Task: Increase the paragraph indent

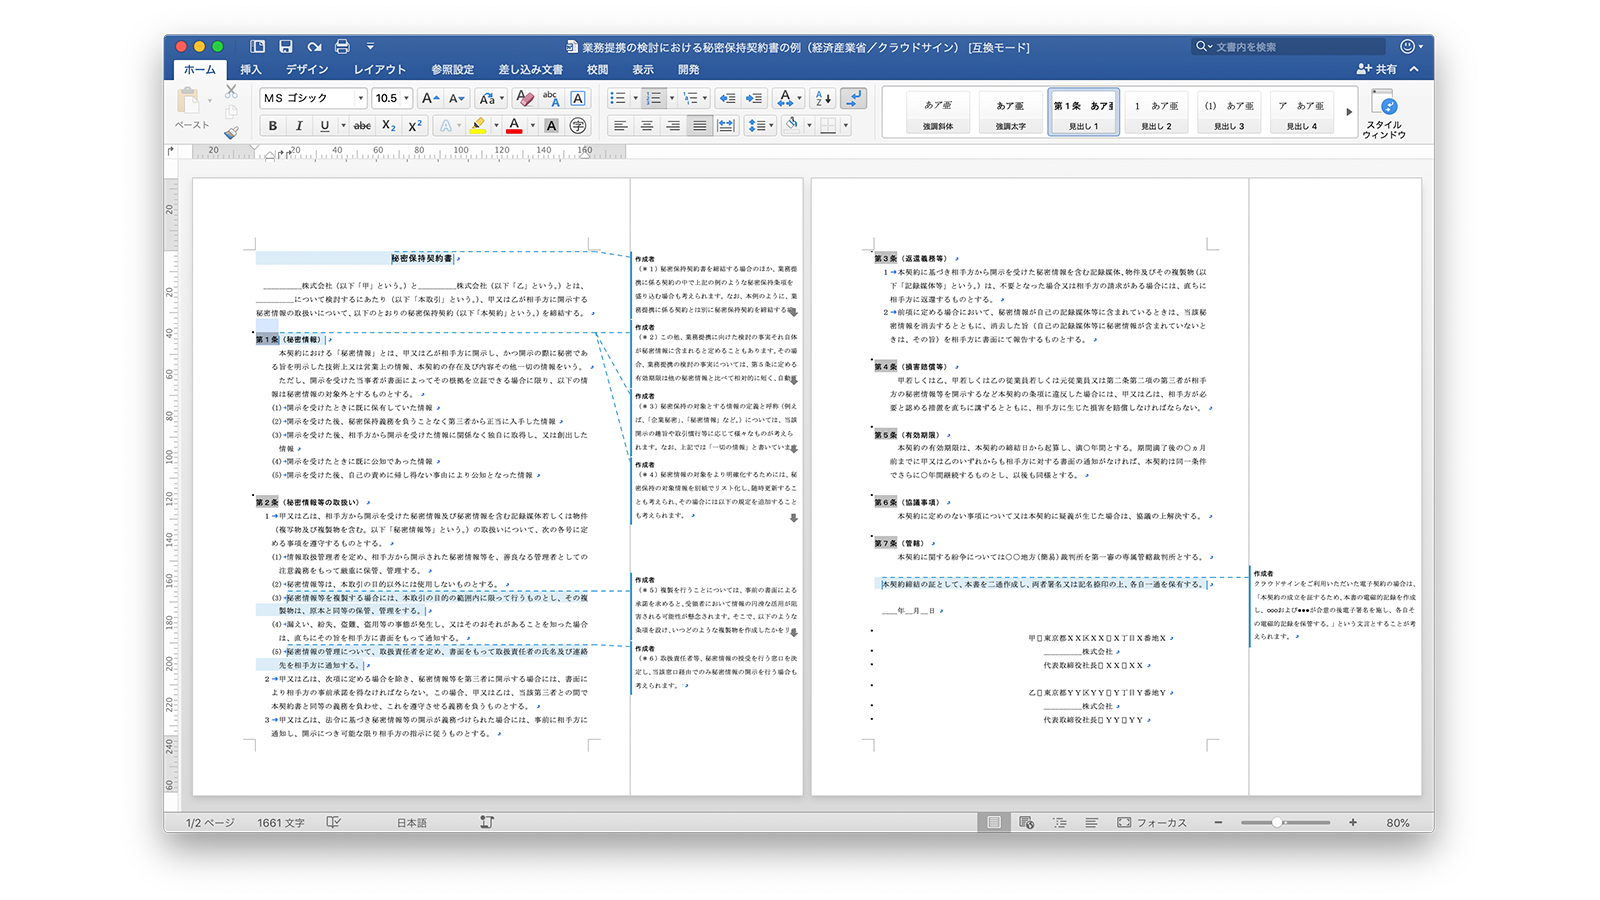Action: click(x=754, y=98)
